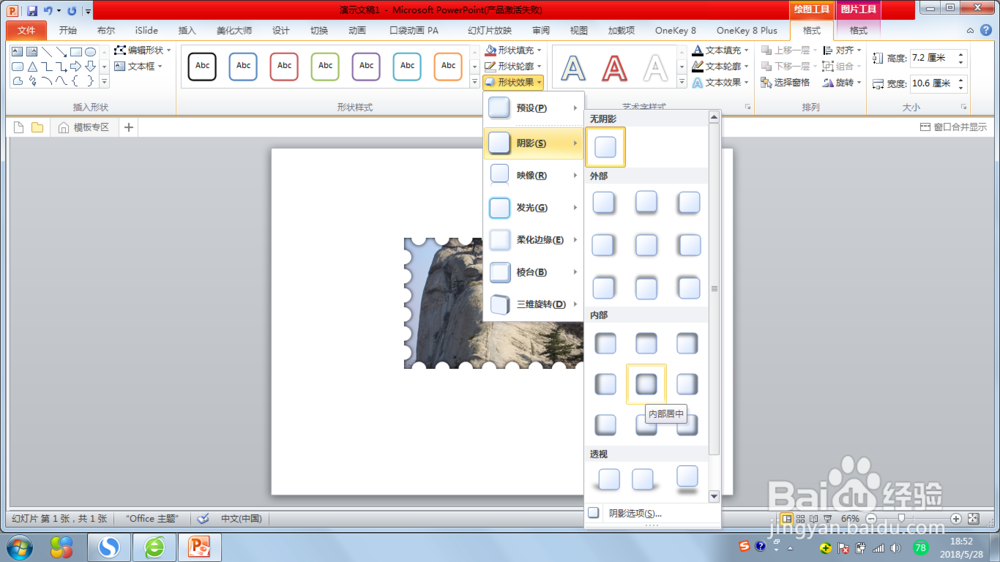Viewport: 1000px width, 562px height.
Task: Expand 映像 reflection submenu
Action: pos(533,175)
